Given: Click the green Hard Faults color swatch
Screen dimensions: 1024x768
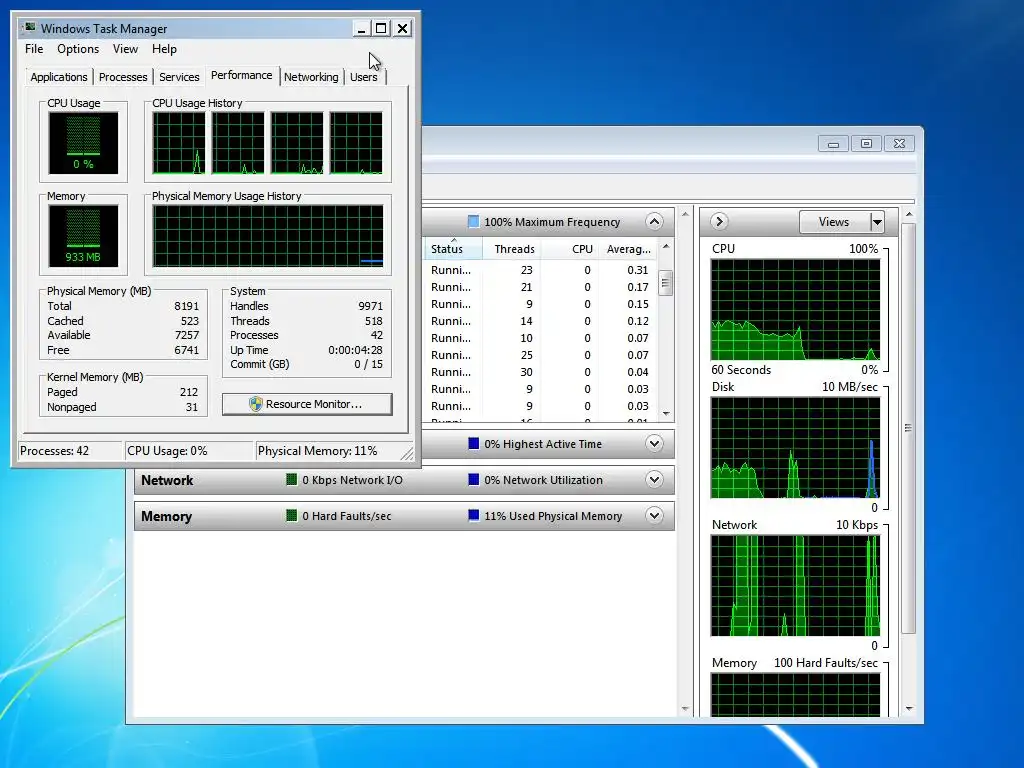Looking at the screenshot, I should [292, 516].
